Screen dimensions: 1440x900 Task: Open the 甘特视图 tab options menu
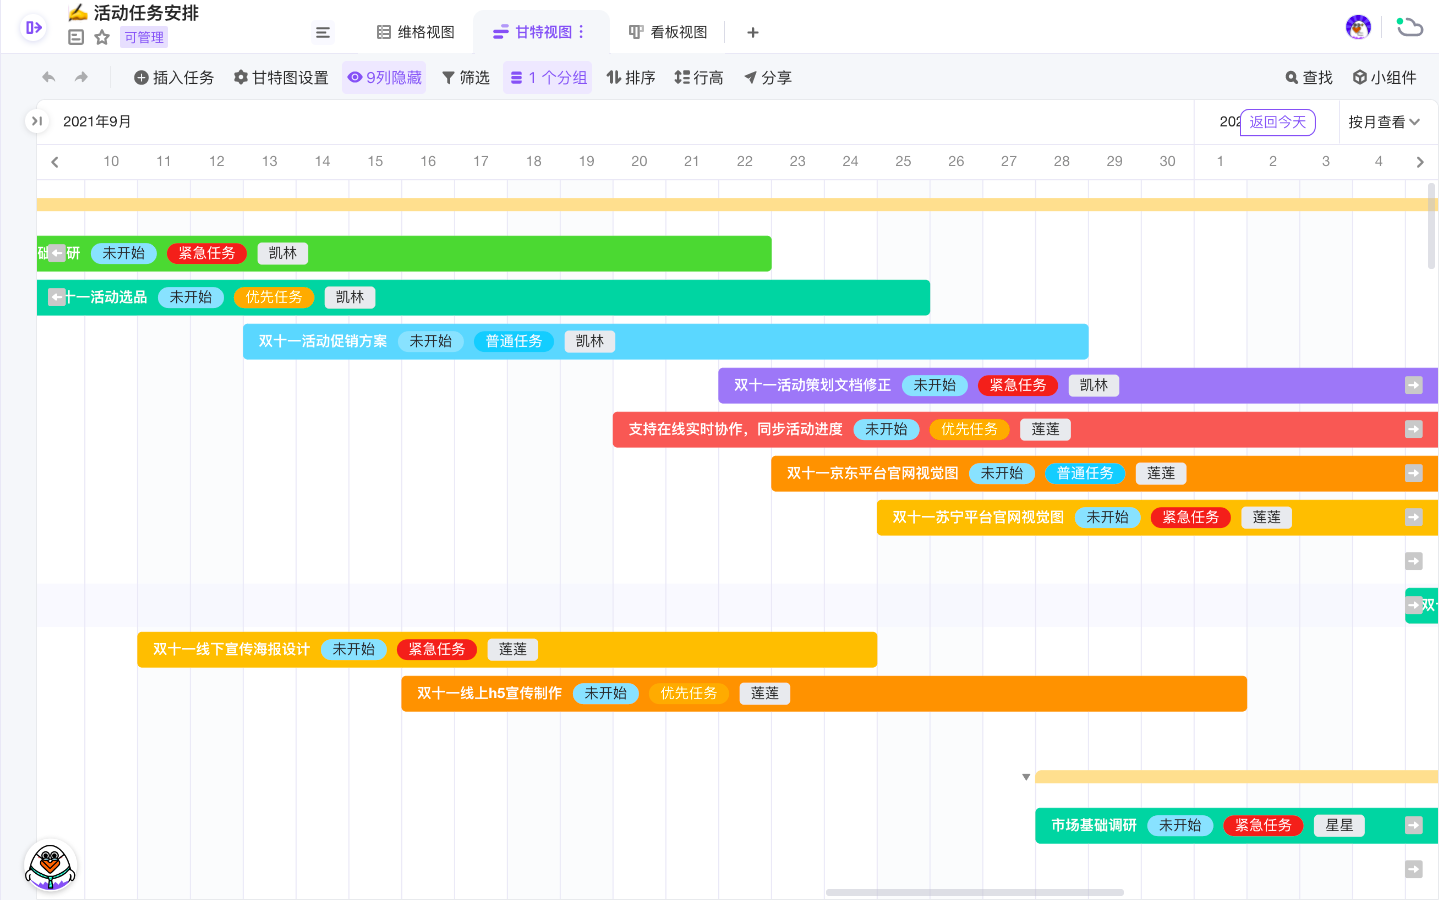(x=582, y=32)
